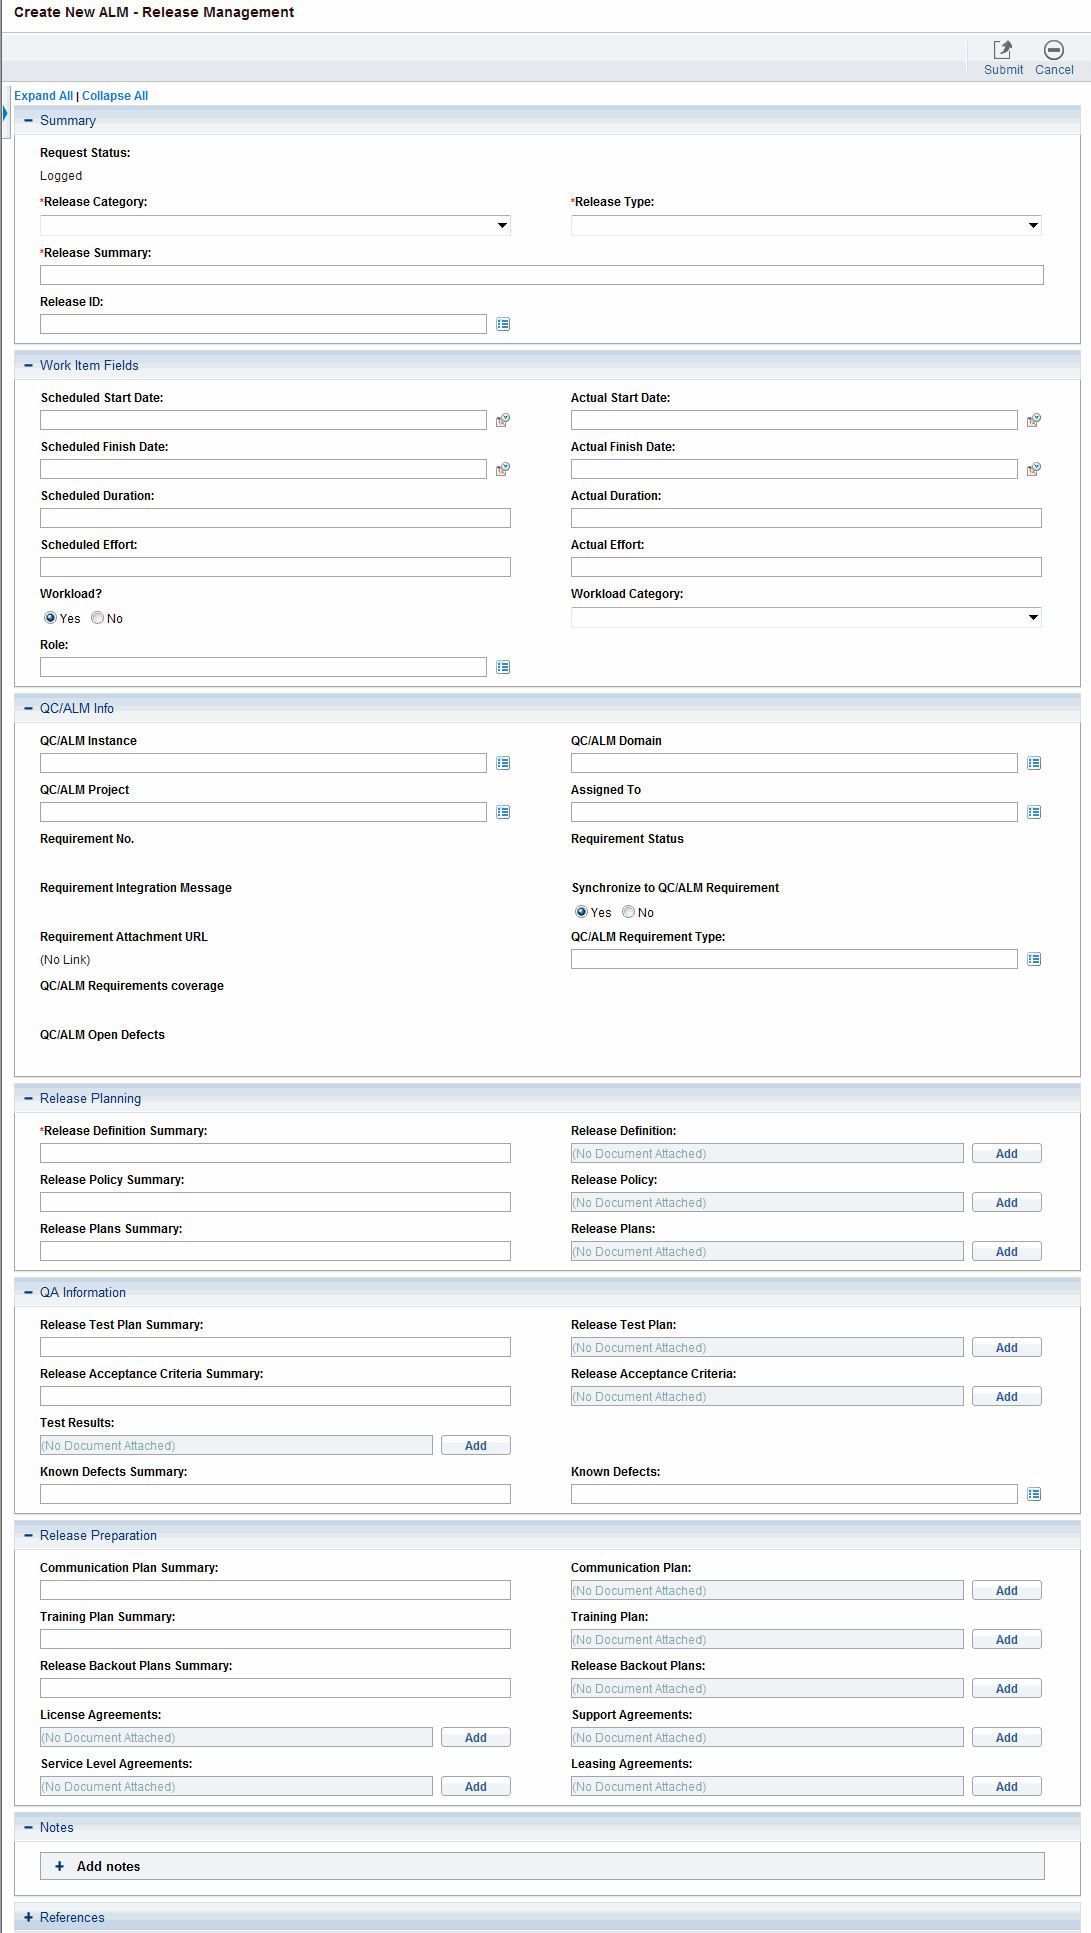Open the Release ID lookup list icon
Screen dimensions: 1091x1933
(x=503, y=324)
